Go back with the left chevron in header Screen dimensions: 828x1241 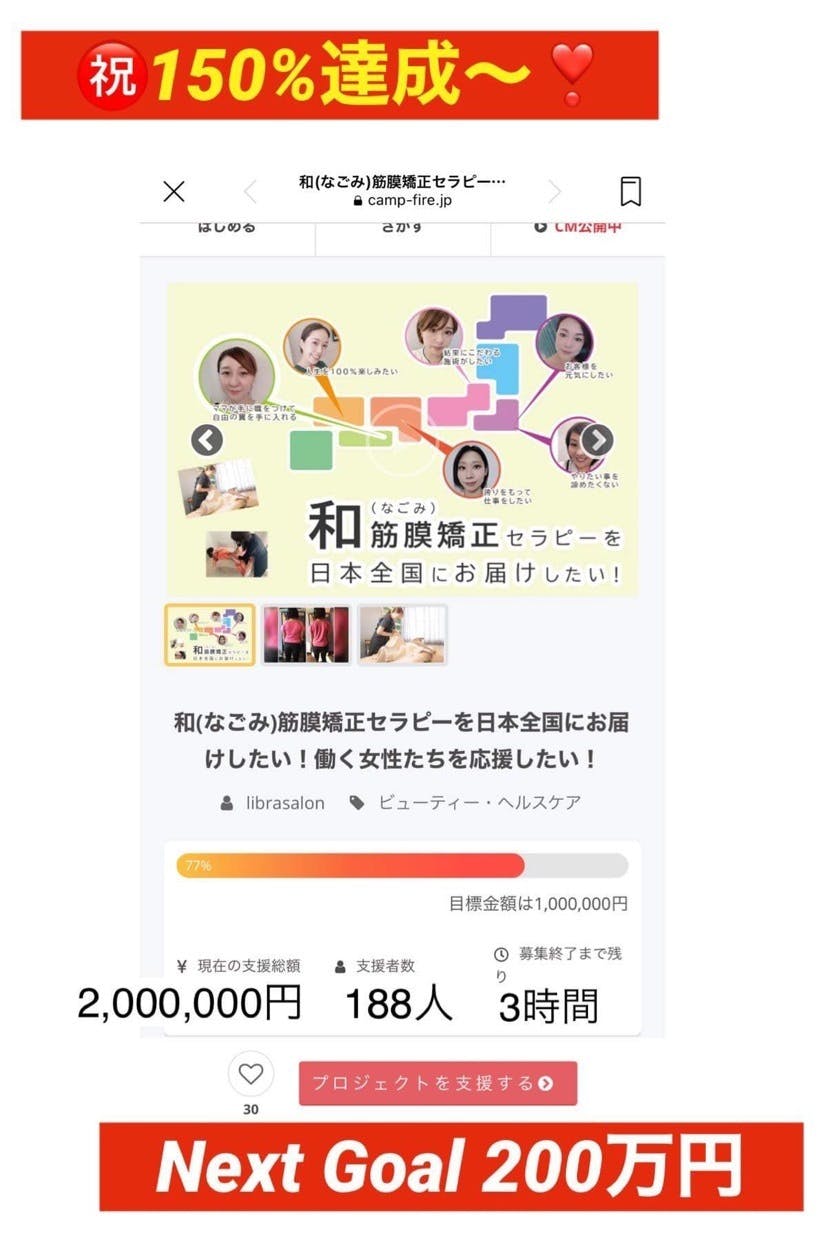(x=250, y=192)
